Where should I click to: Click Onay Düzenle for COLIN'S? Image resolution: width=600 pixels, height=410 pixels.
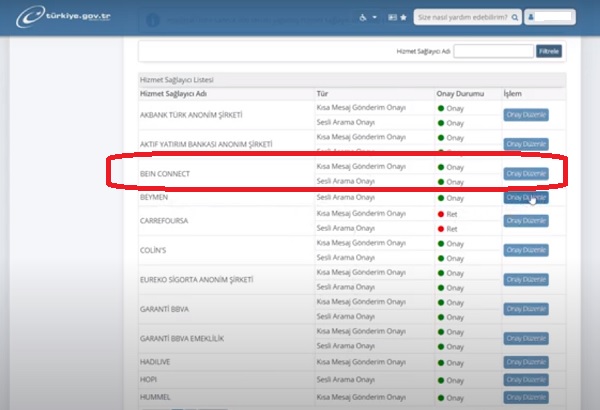526,250
